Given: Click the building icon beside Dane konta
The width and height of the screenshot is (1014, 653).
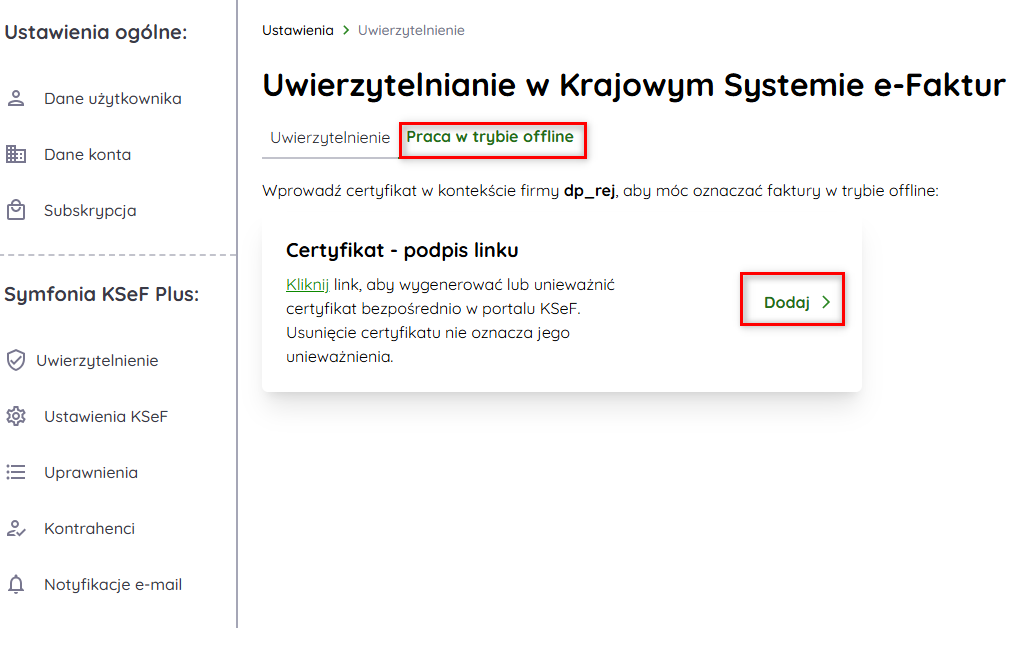Looking at the screenshot, I should [x=16, y=154].
